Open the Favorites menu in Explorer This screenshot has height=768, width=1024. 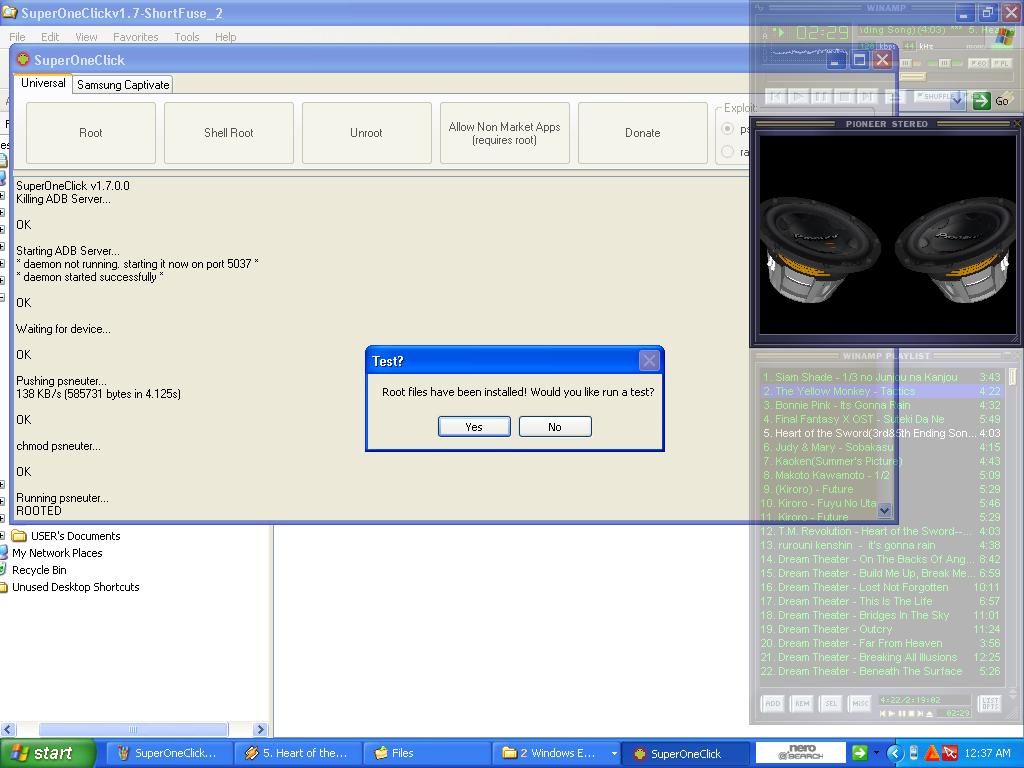pyautogui.click(x=135, y=37)
